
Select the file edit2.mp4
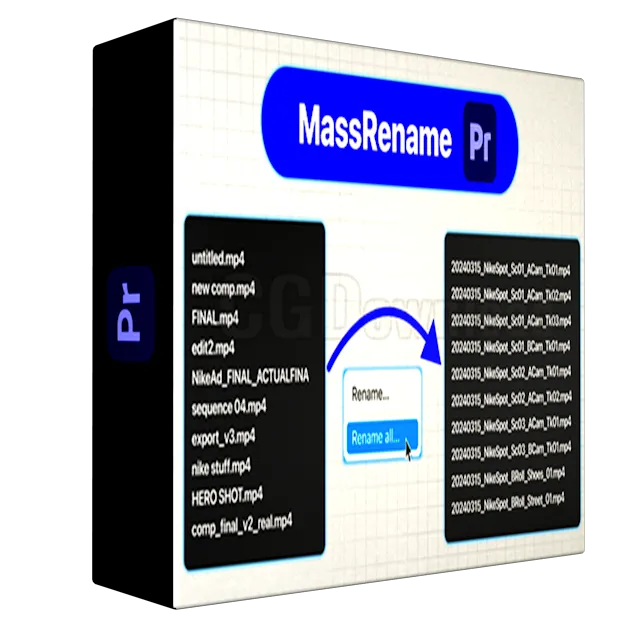[x=213, y=347]
